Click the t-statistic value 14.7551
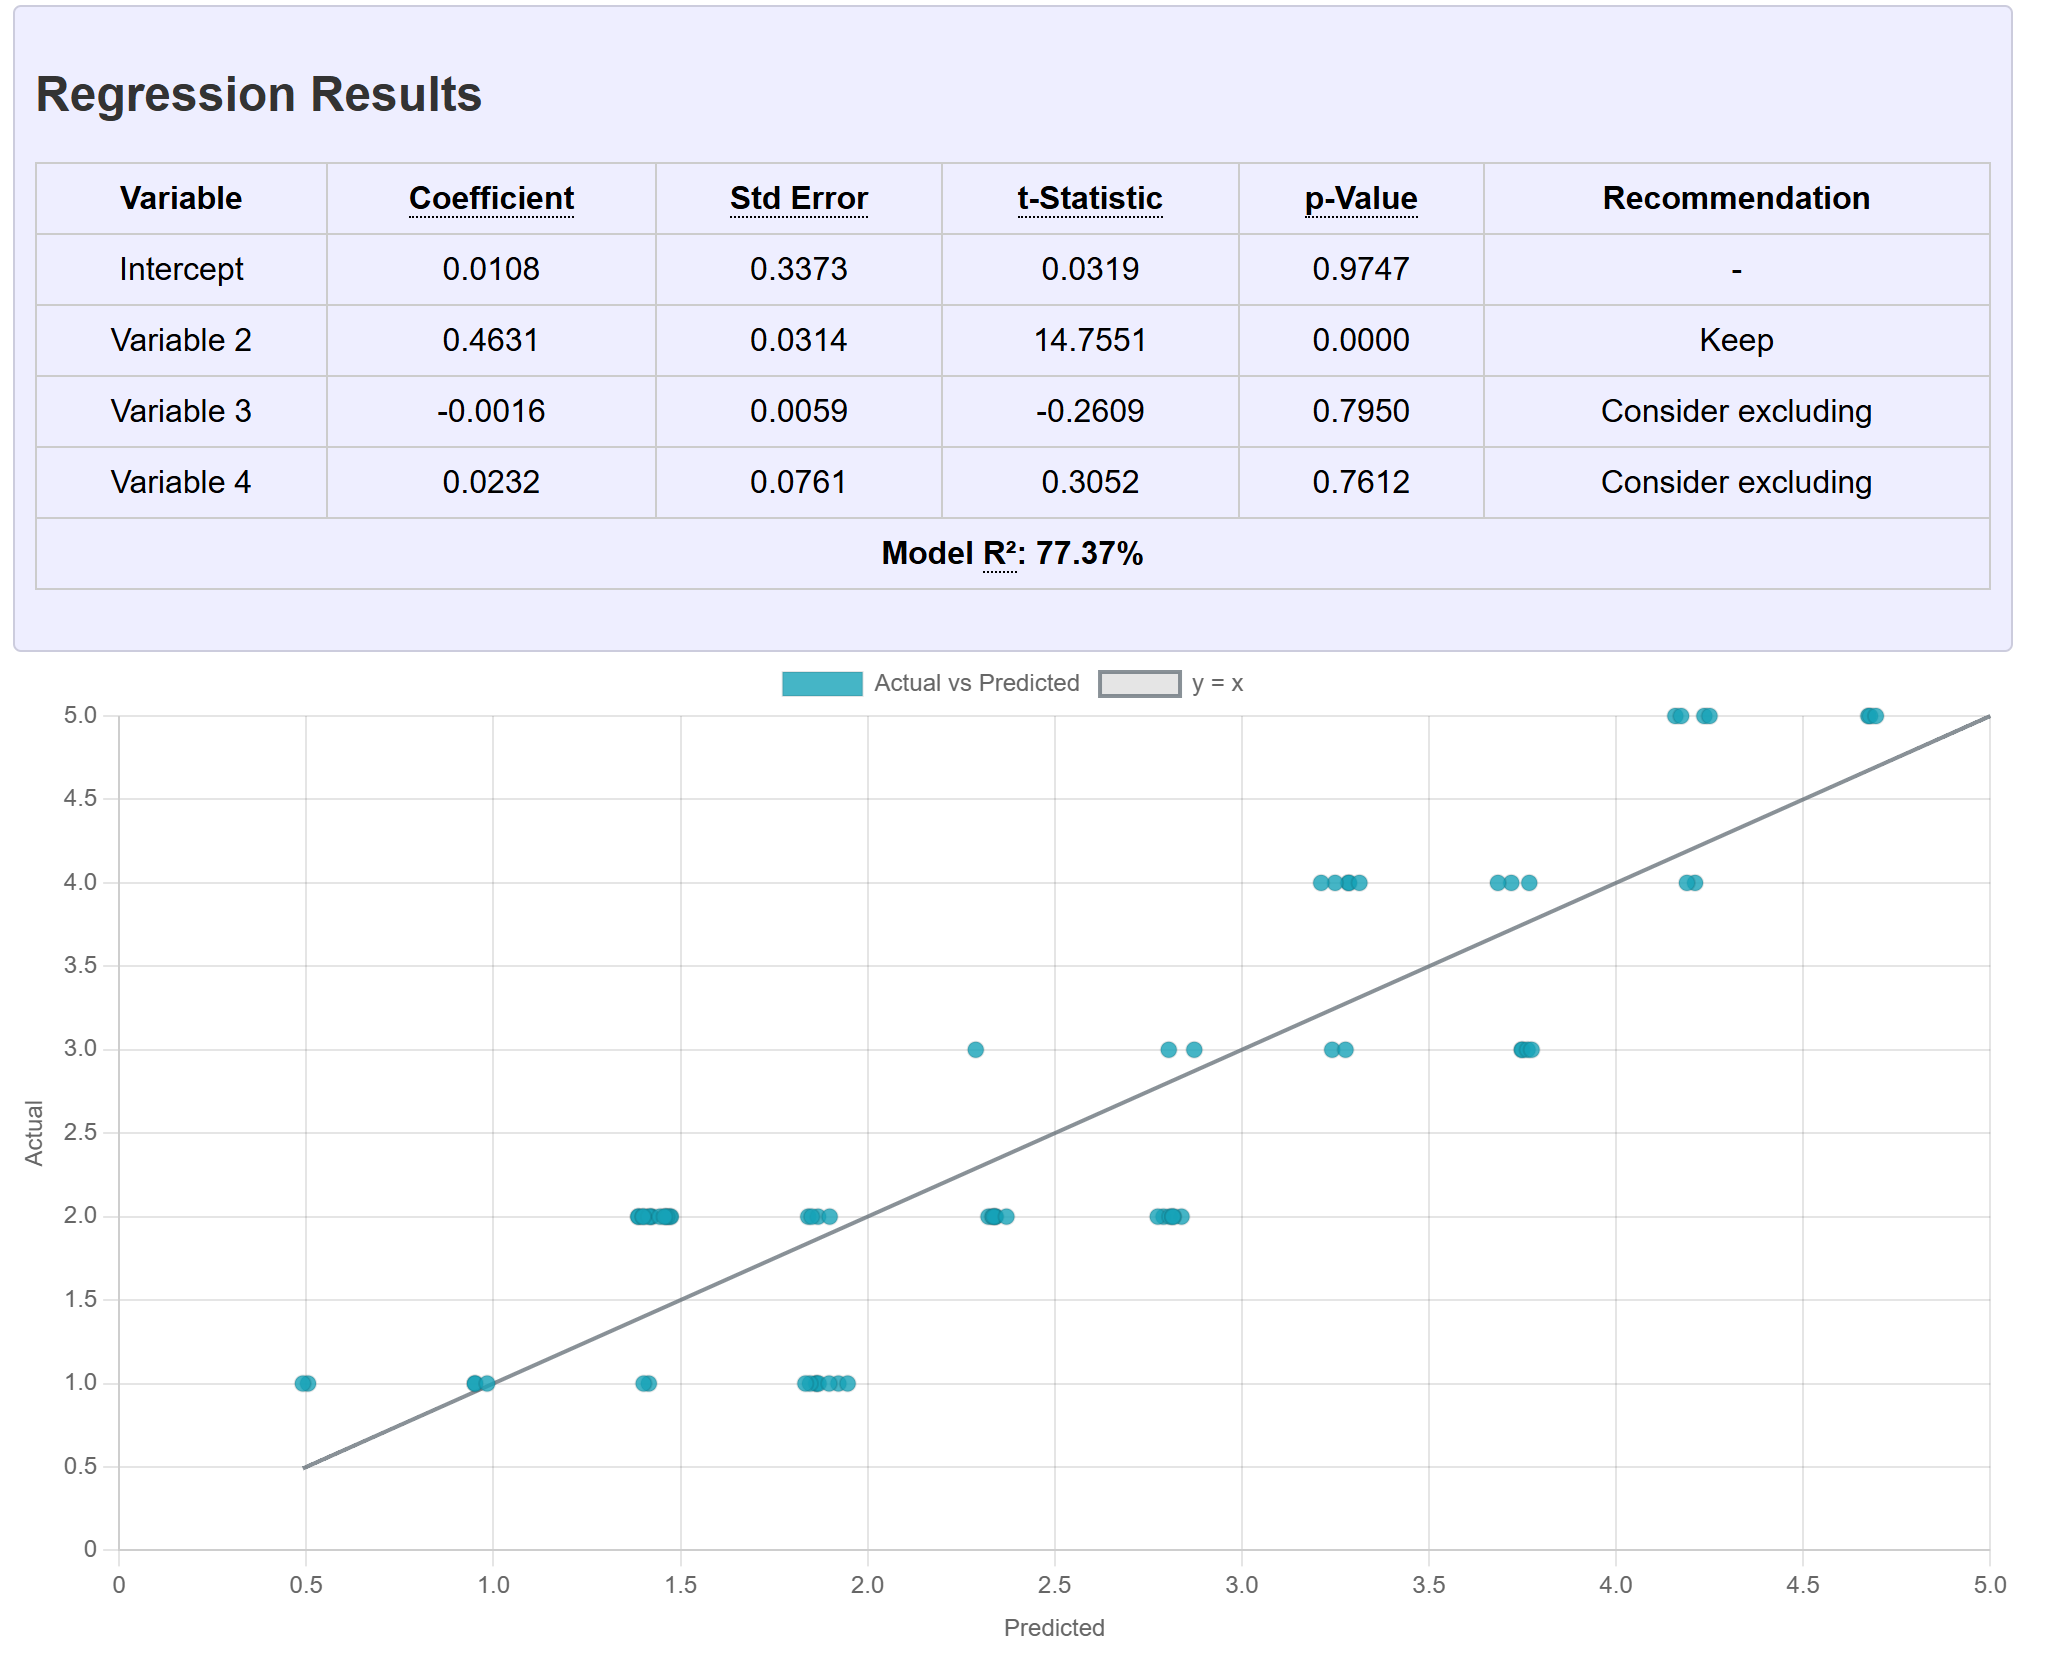The width and height of the screenshot is (2045, 1672). tap(1090, 340)
